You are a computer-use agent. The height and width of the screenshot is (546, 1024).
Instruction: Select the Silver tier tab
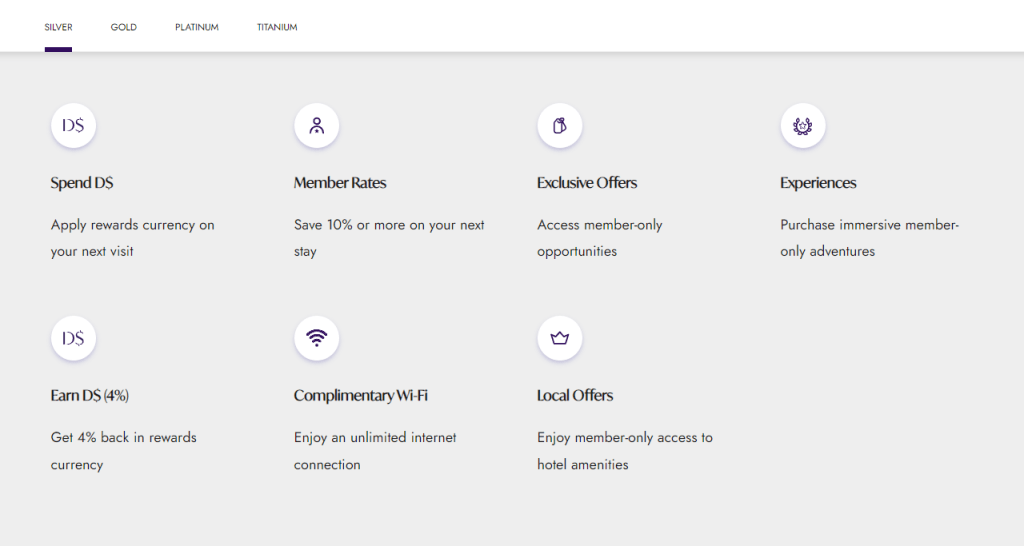pos(58,27)
